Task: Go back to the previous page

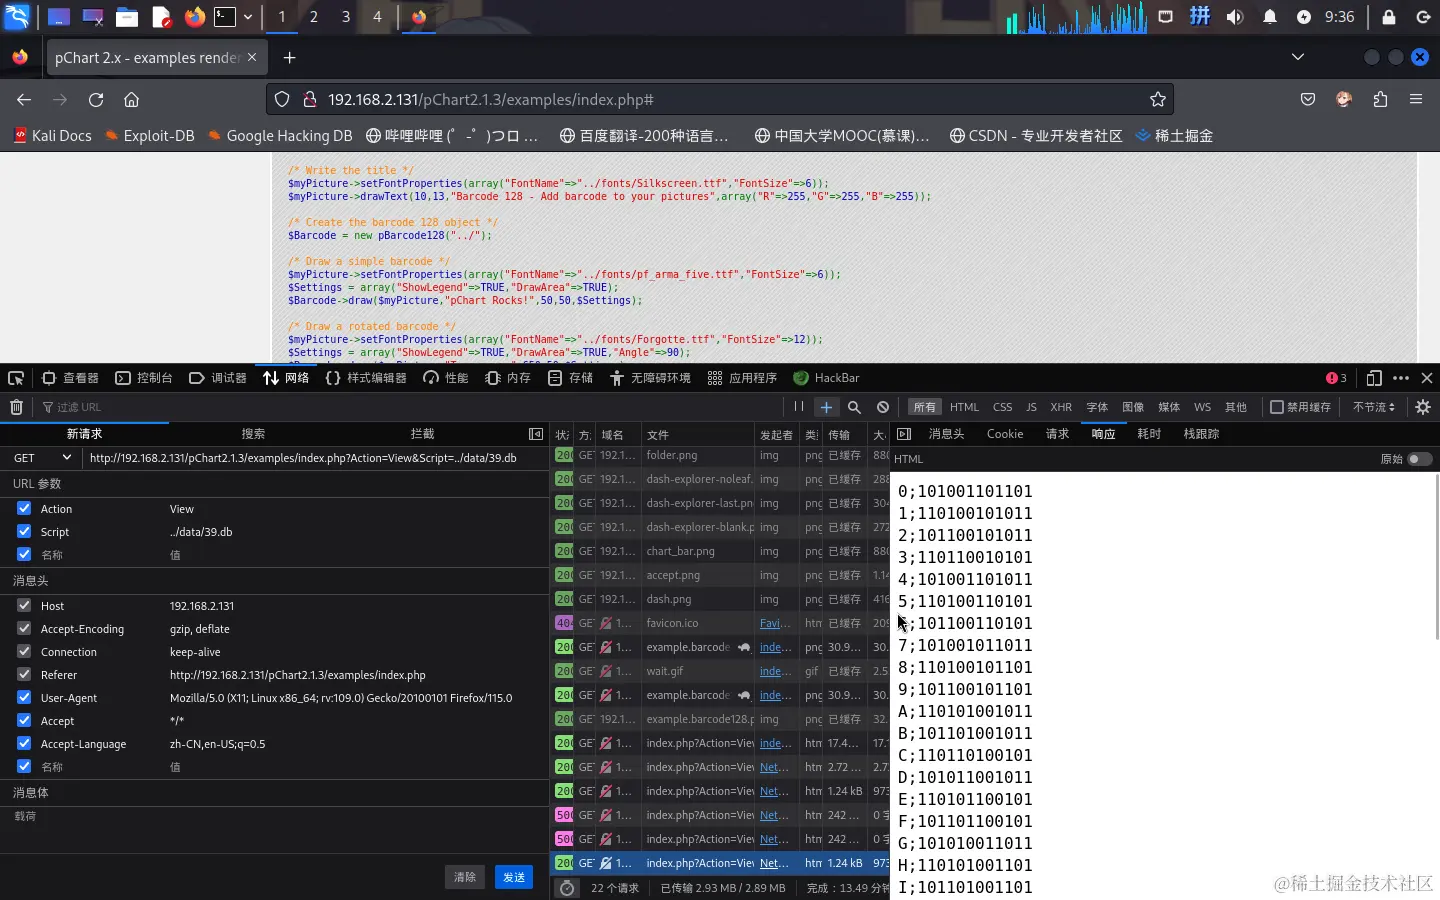Action: 24,99
